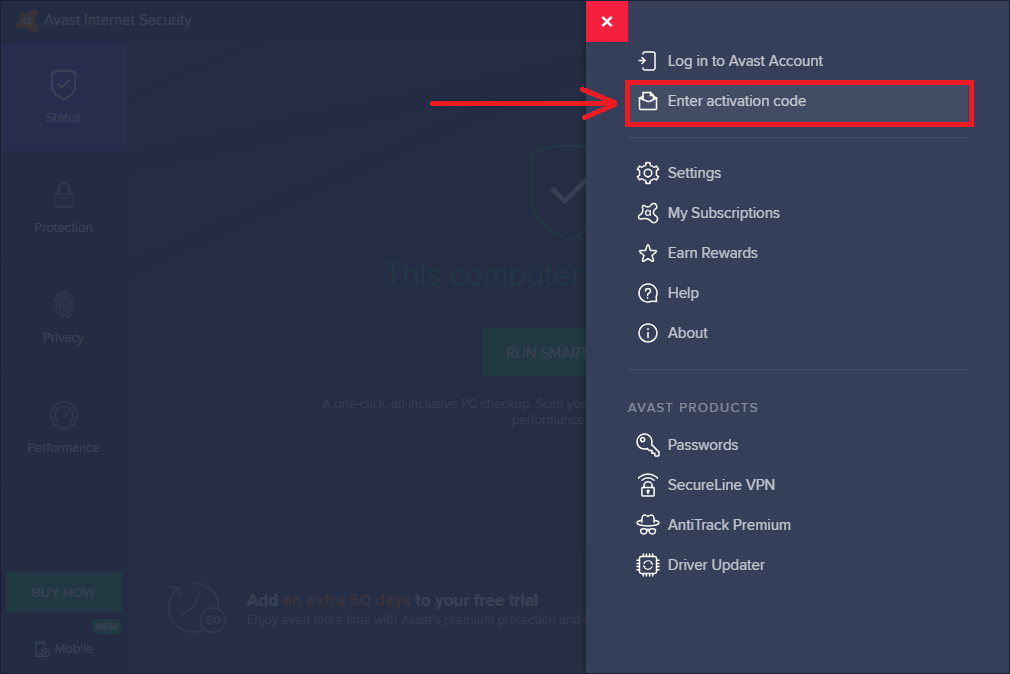Image resolution: width=1010 pixels, height=674 pixels.
Task: Choose SecureLine VPN under Avast Products
Action: (721, 485)
